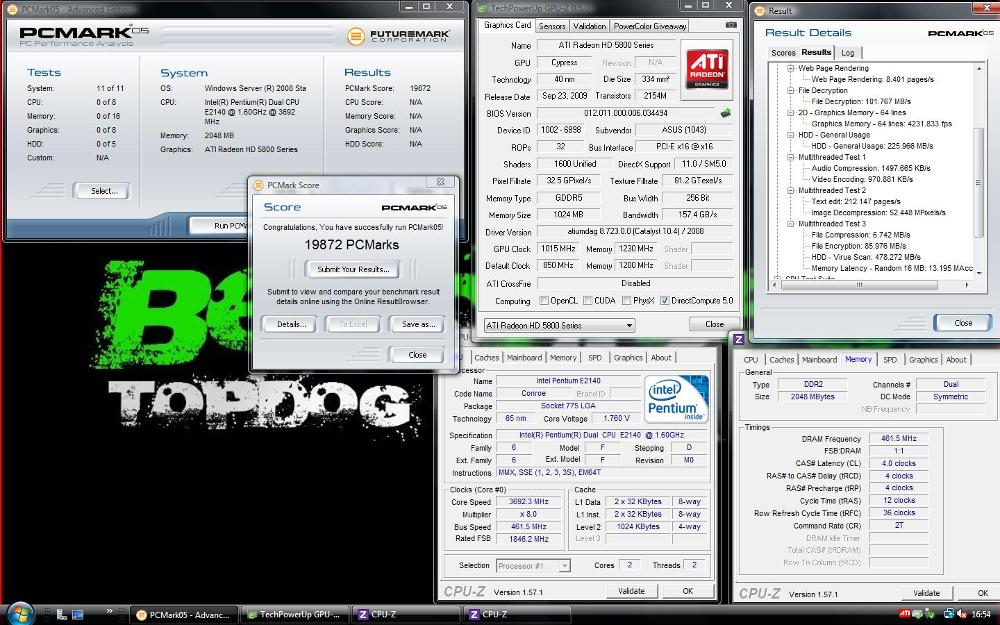The width and height of the screenshot is (1000, 625).
Task: Collapse the Multithreaded Test 3 node
Action: tap(790, 224)
